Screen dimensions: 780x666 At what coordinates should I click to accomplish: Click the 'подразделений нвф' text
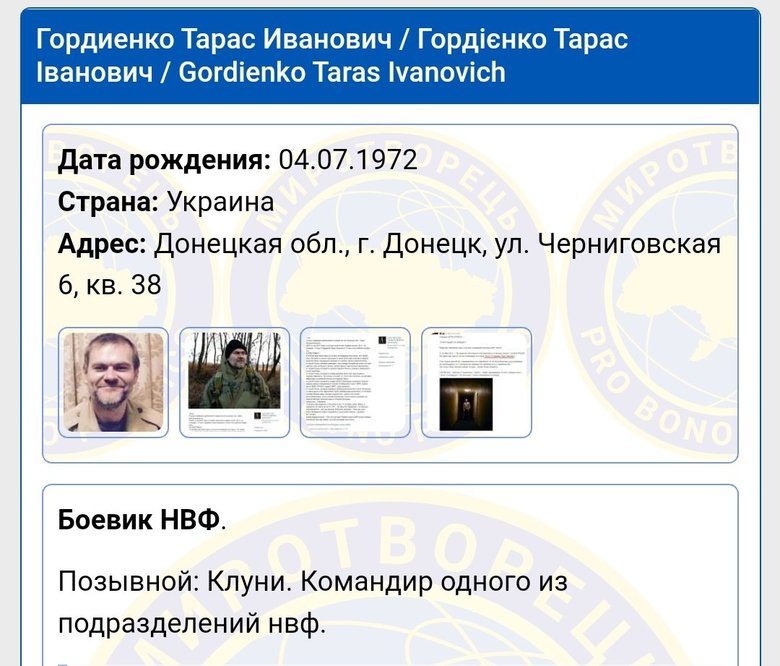(x=191, y=623)
